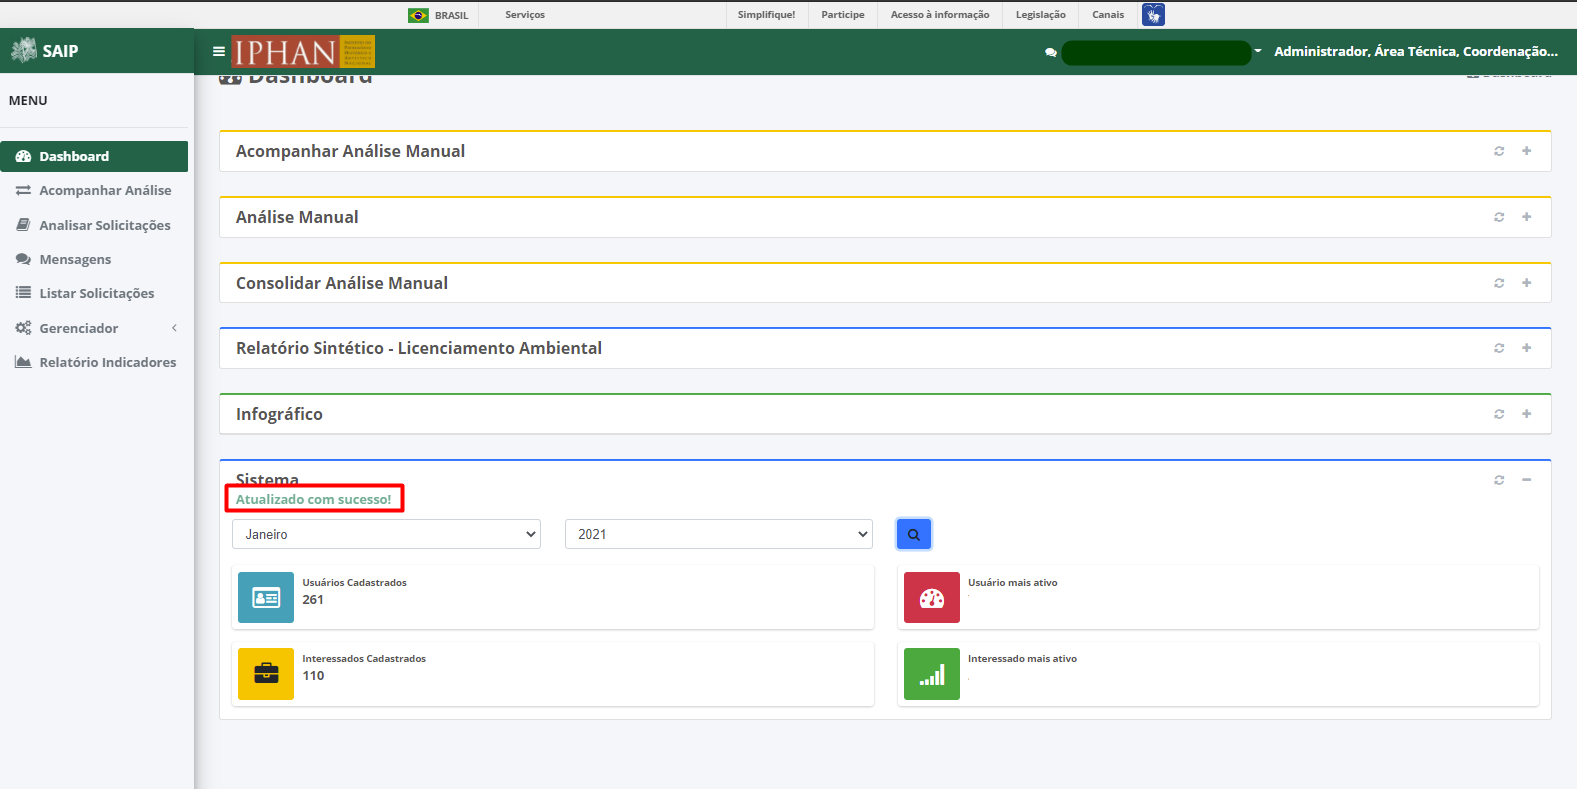Click the Legislação top bar link

tap(1042, 15)
